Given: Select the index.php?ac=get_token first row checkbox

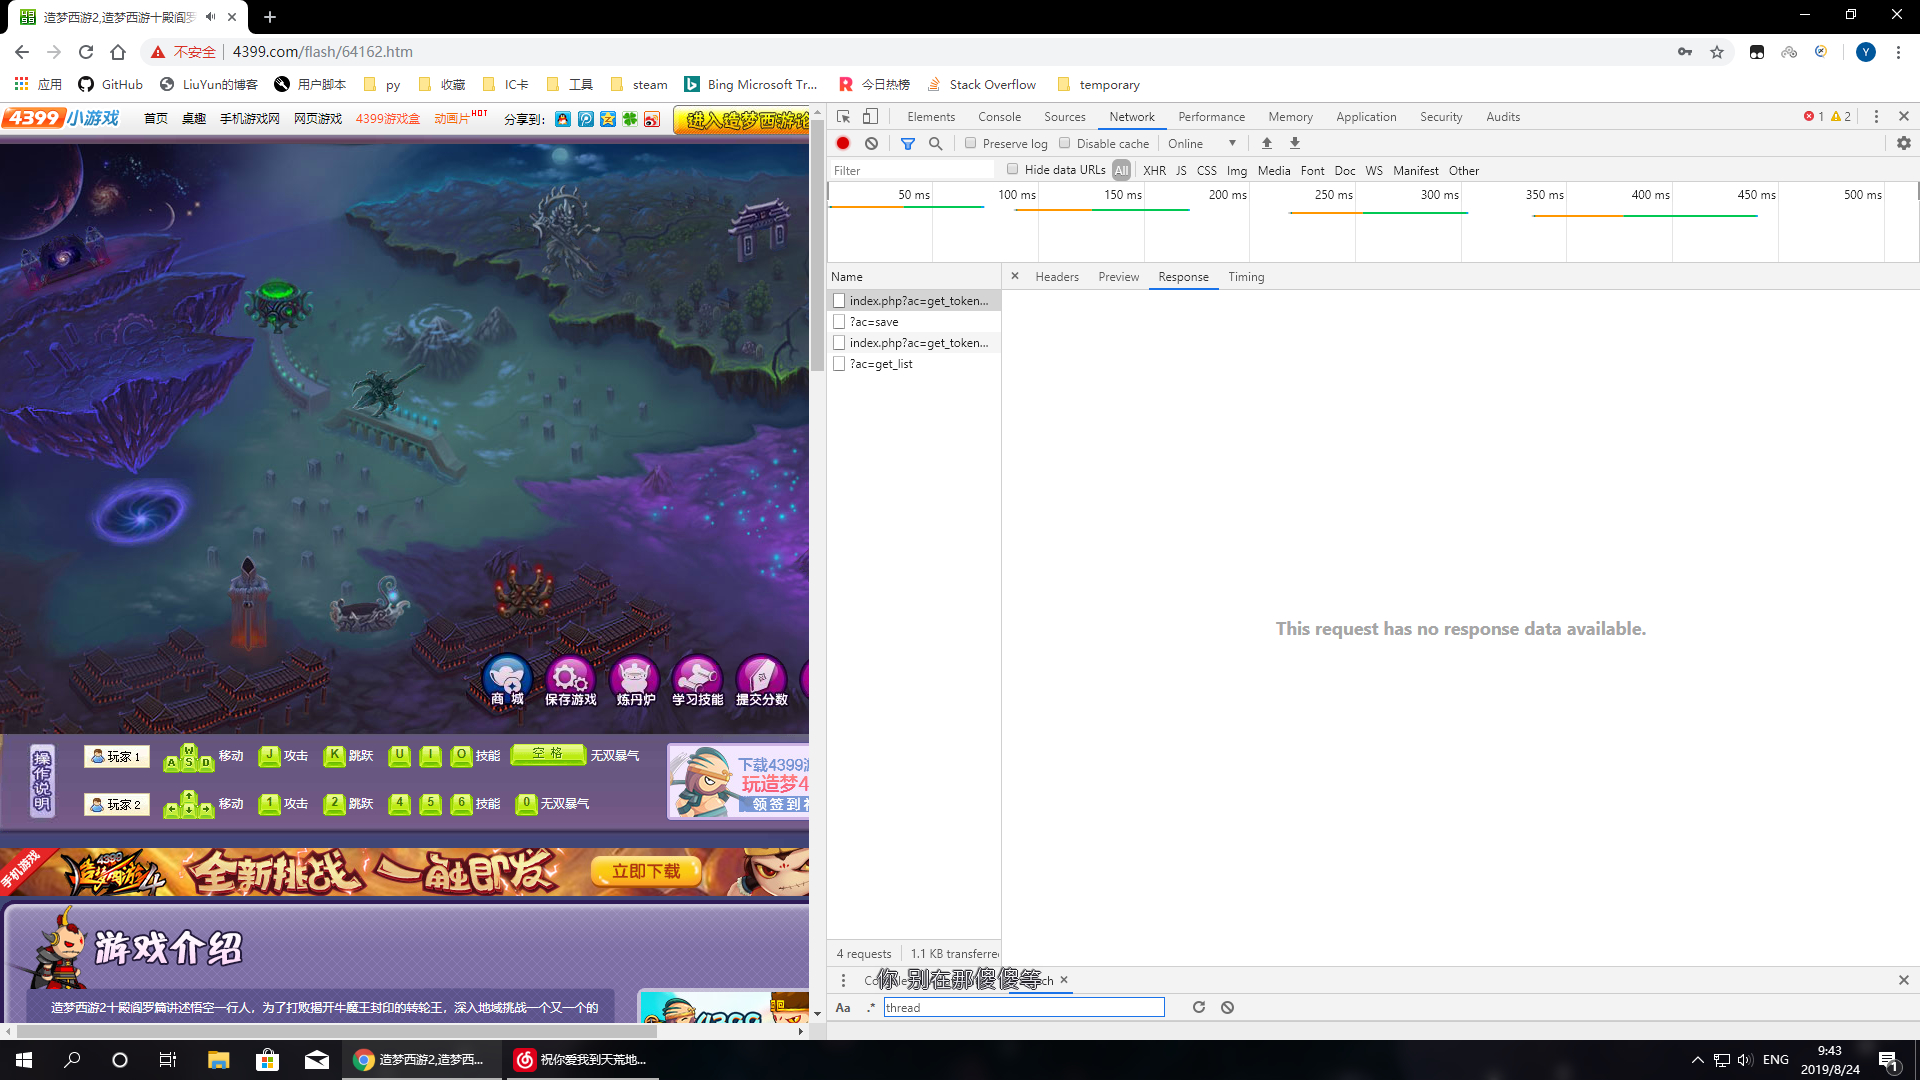Looking at the screenshot, I should pos(839,301).
